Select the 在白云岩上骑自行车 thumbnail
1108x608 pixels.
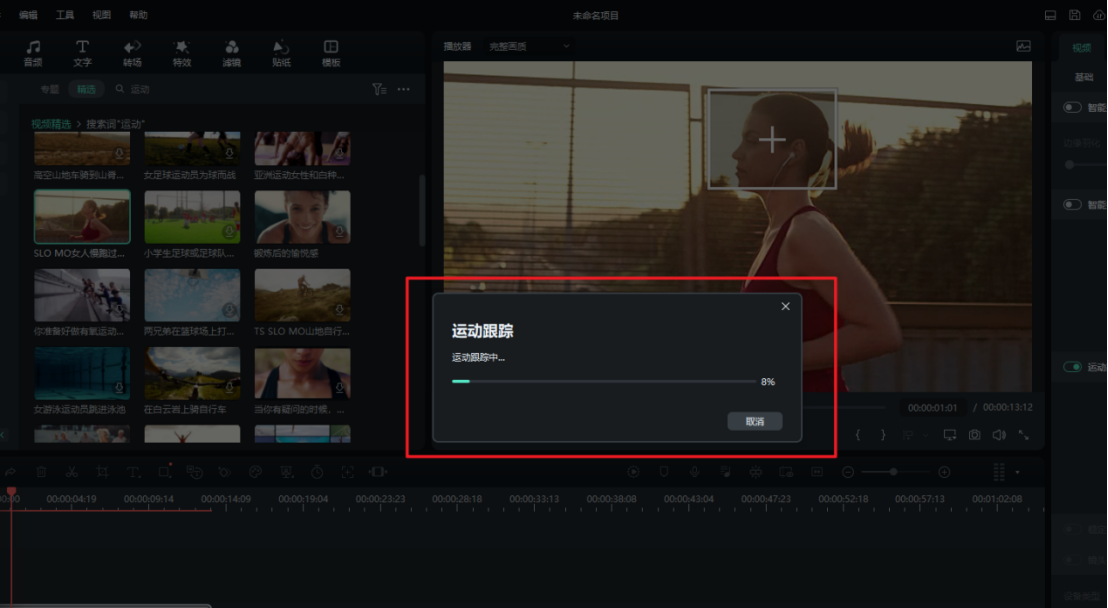coord(192,373)
